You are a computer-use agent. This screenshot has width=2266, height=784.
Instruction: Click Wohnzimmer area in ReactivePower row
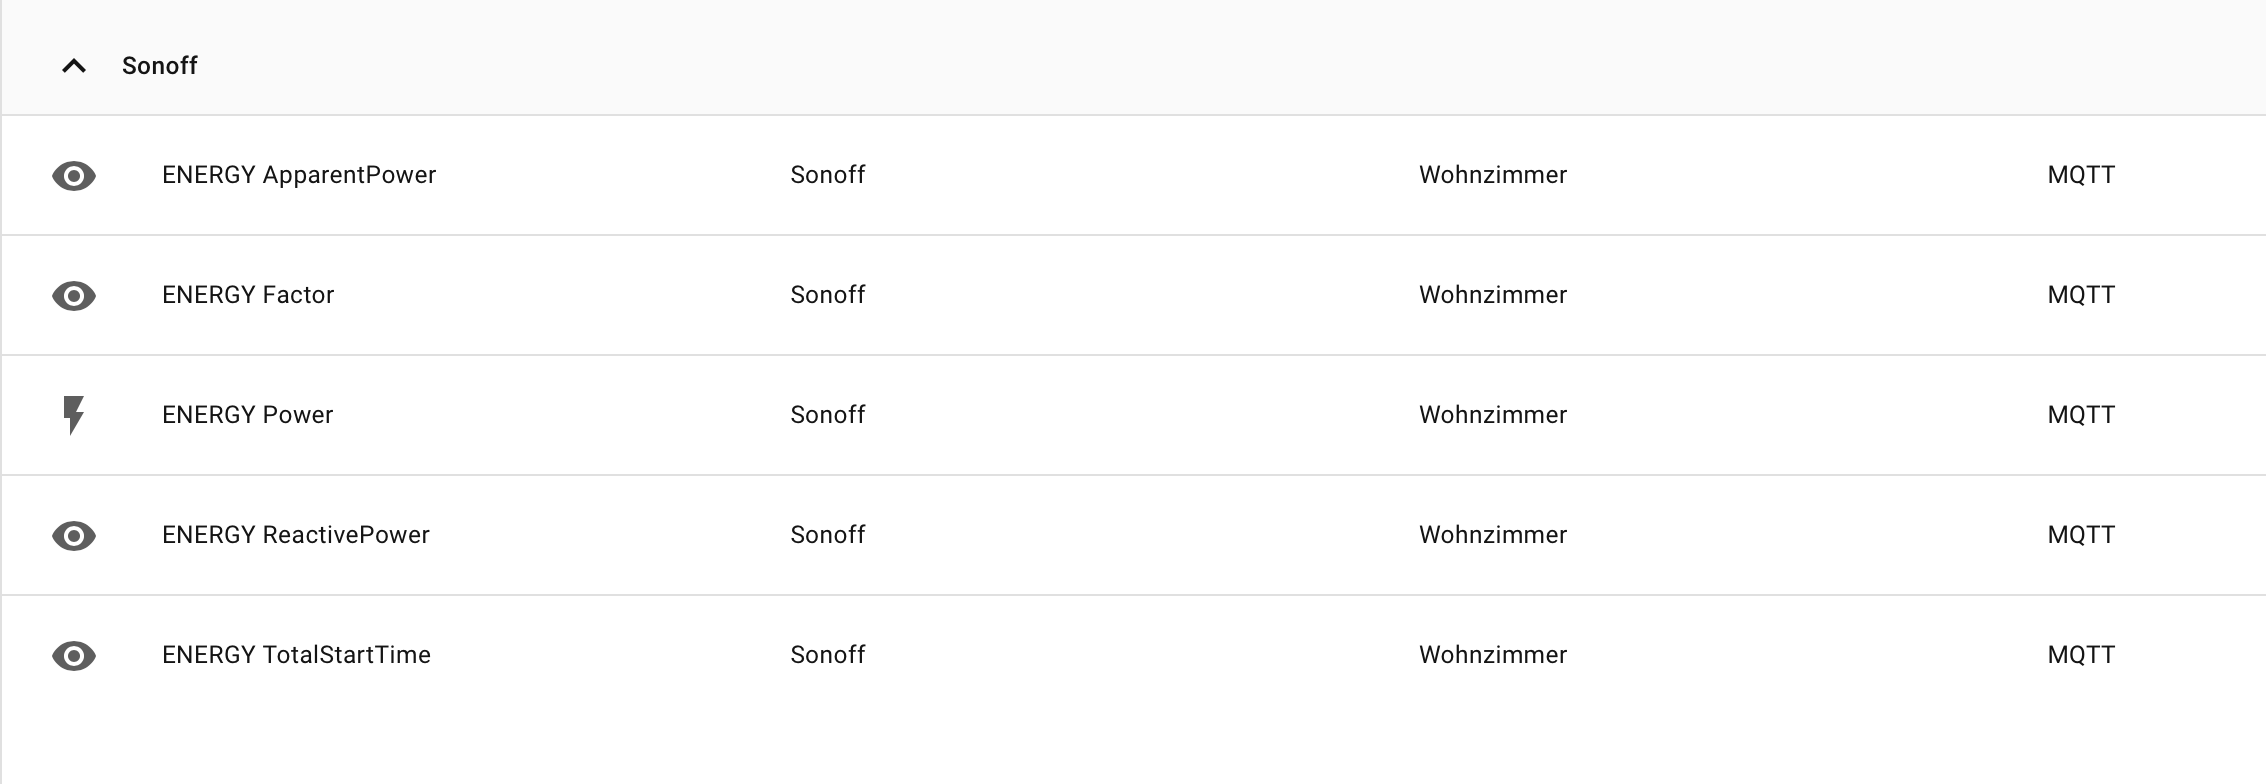pyautogui.click(x=1493, y=535)
